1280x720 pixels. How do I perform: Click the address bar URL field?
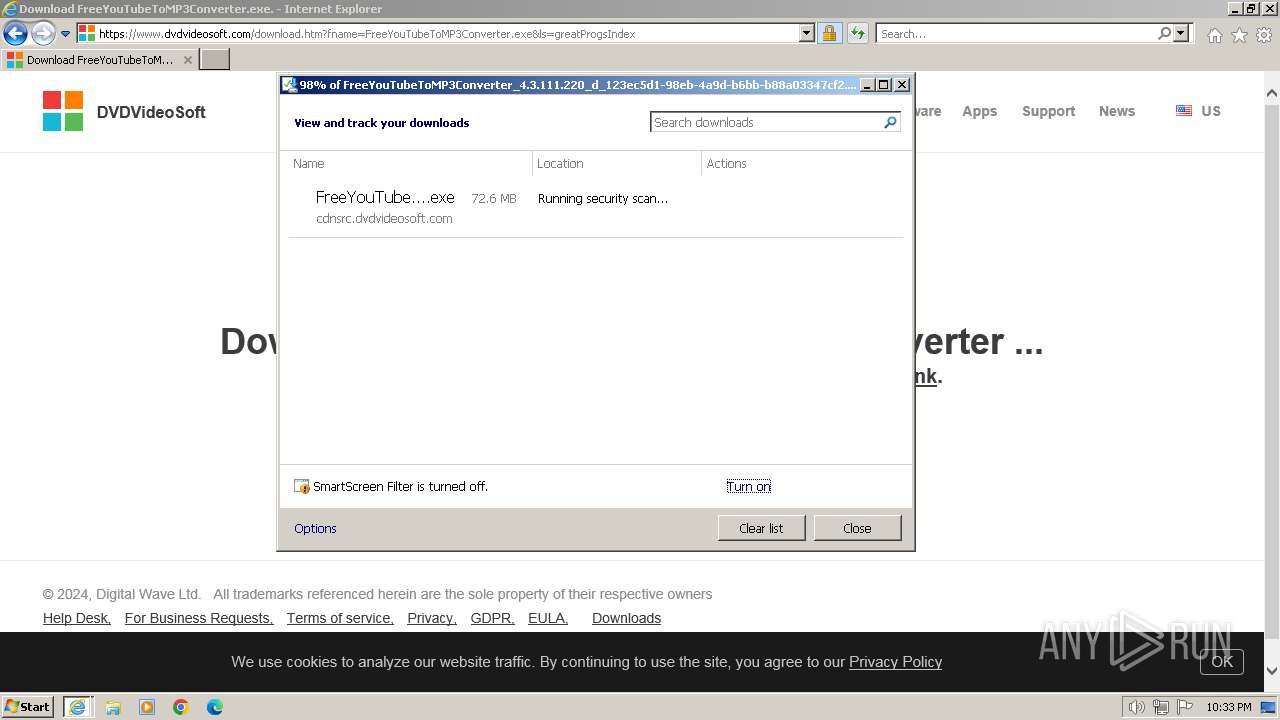tap(445, 33)
